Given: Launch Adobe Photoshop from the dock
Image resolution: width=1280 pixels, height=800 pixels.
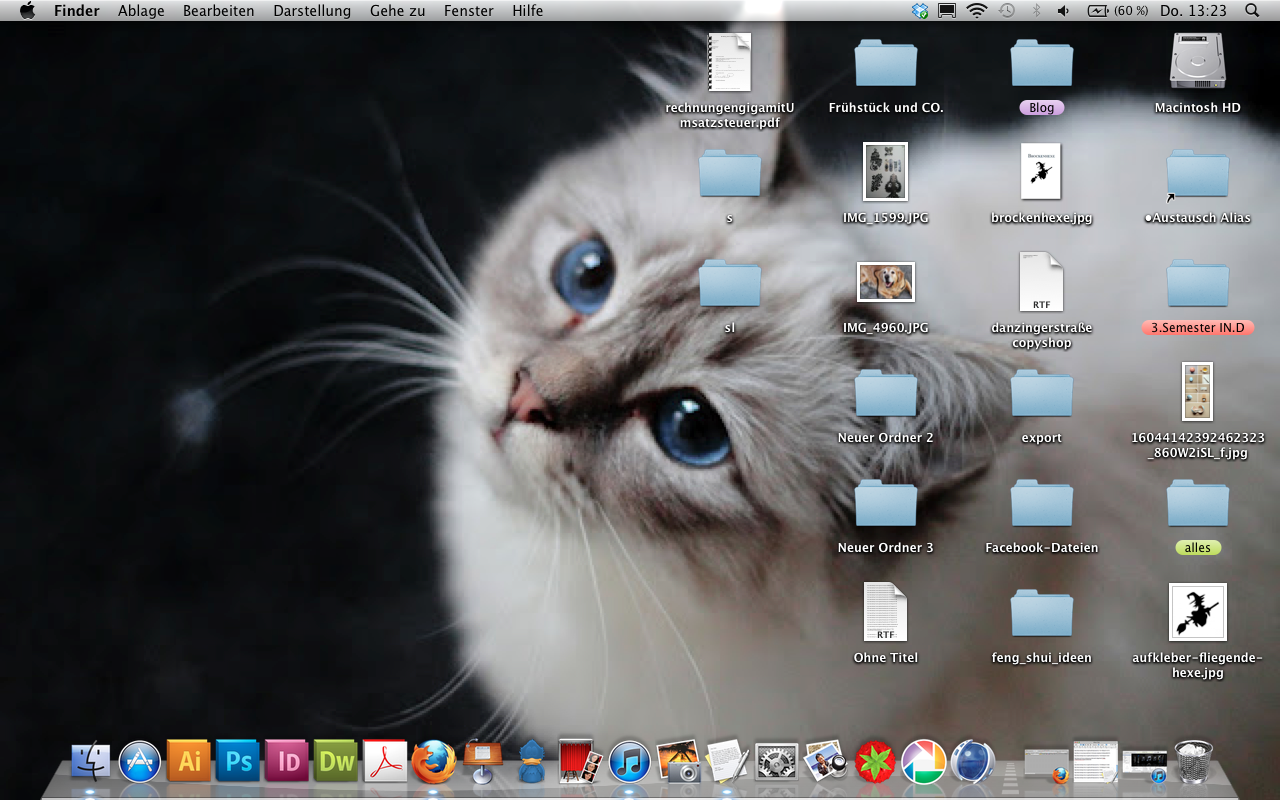Looking at the screenshot, I should pyautogui.click(x=238, y=762).
